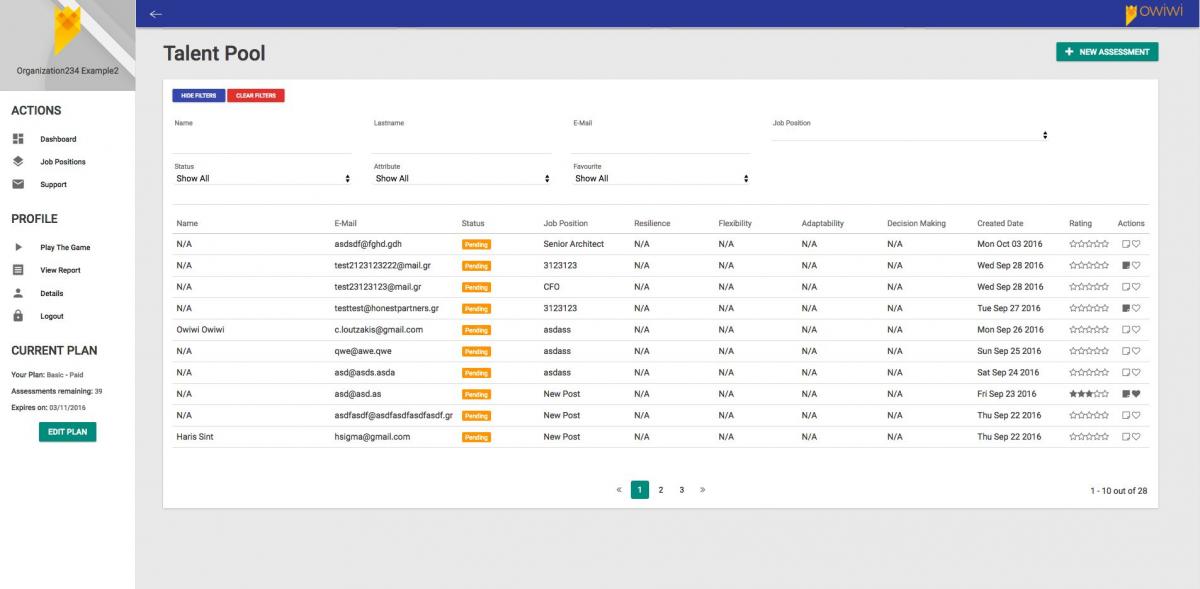Open View Report in sidebar
The width and height of the screenshot is (1200, 589).
[60, 271]
